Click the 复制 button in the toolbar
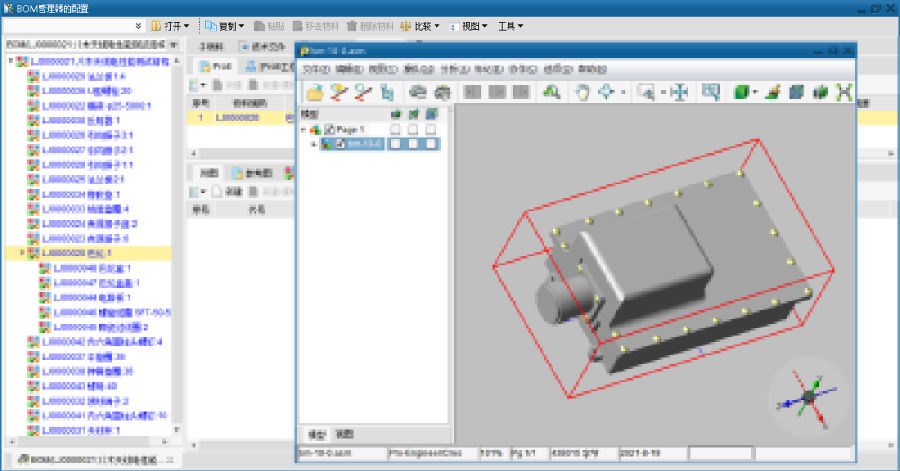 pos(225,25)
